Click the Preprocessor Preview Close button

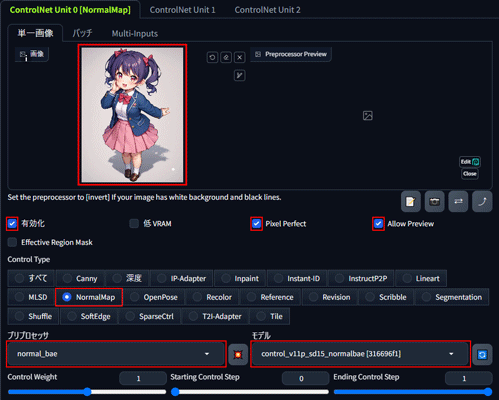470,174
